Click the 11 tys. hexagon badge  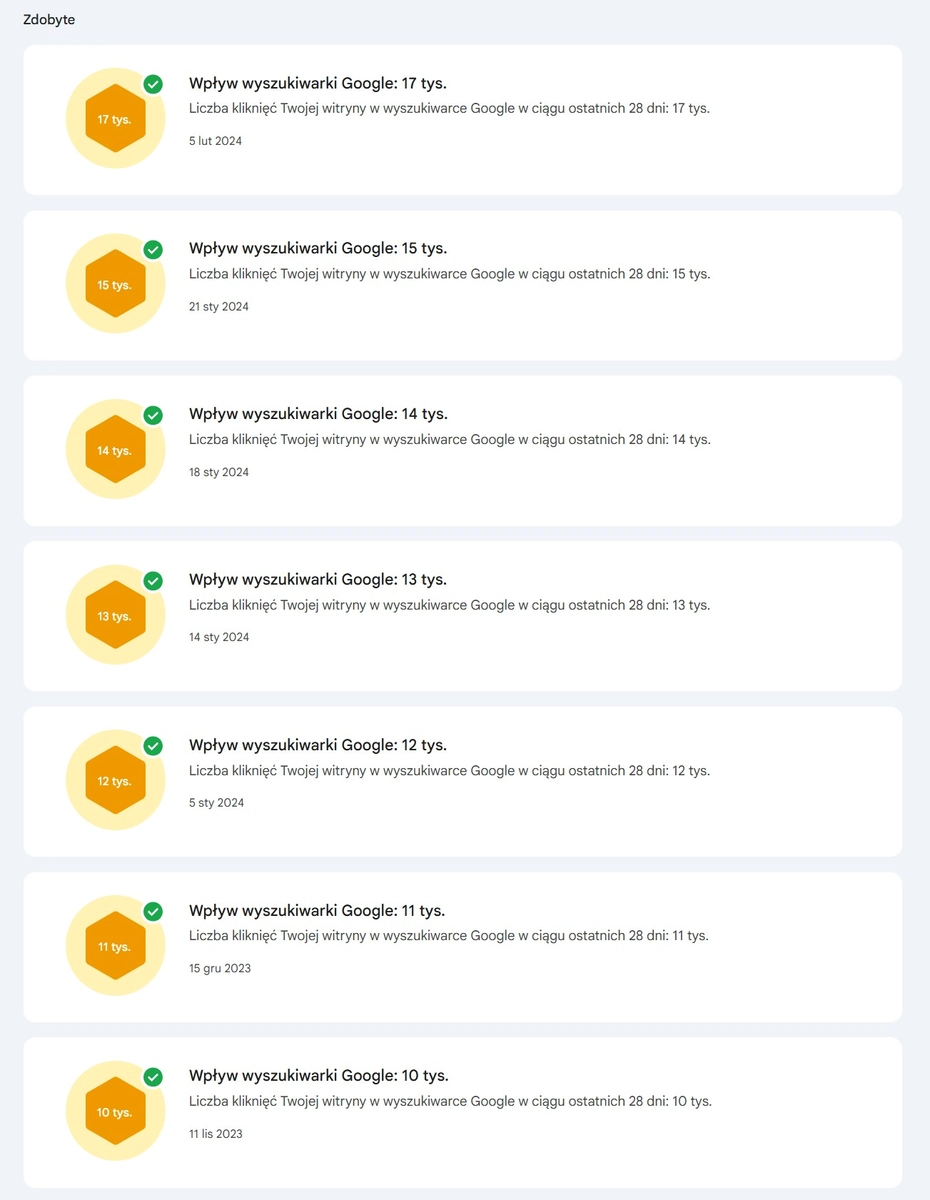pos(115,946)
